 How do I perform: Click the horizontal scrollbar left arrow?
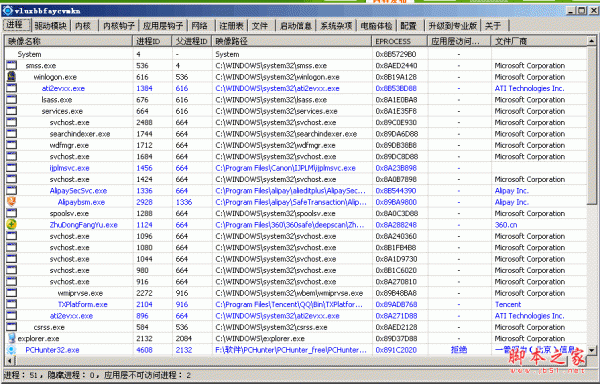pyautogui.click(x=10, y=360)
